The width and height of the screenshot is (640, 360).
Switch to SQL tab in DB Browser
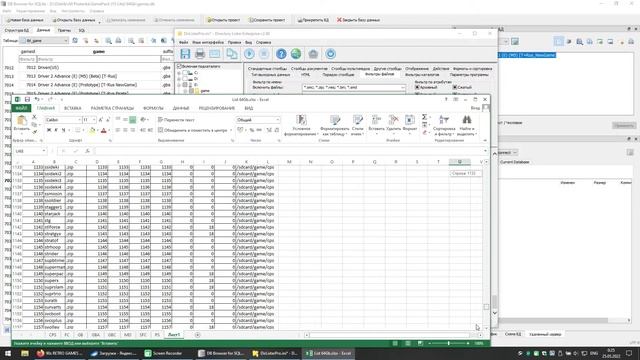tap(82, 30)
